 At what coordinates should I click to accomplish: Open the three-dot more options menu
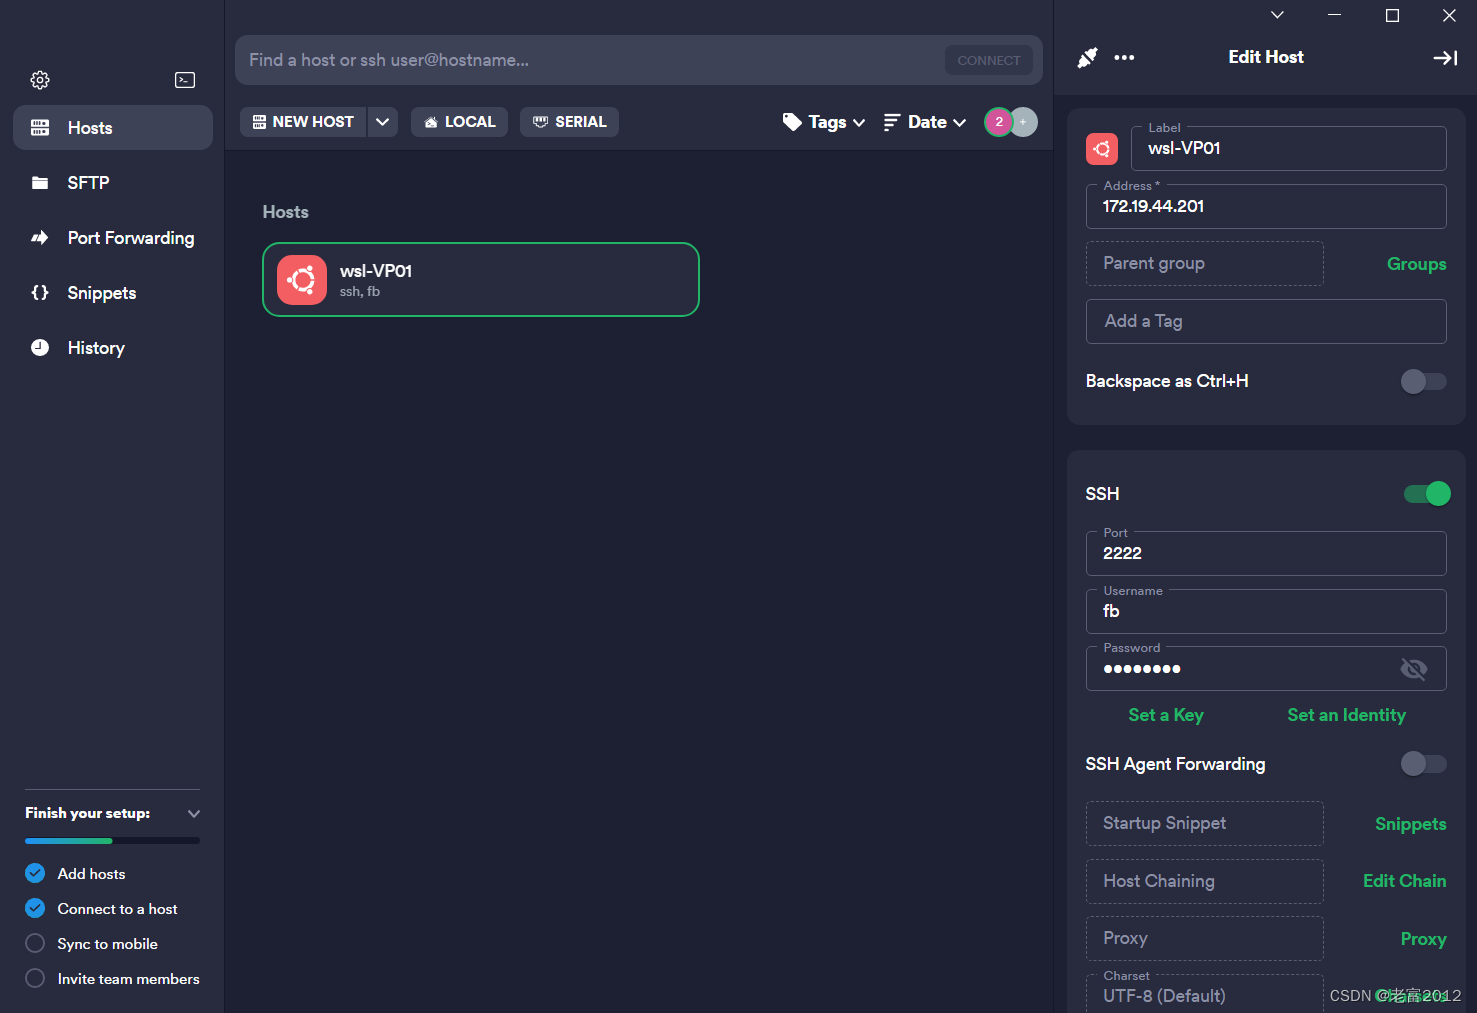click(x=1124, y=58)
